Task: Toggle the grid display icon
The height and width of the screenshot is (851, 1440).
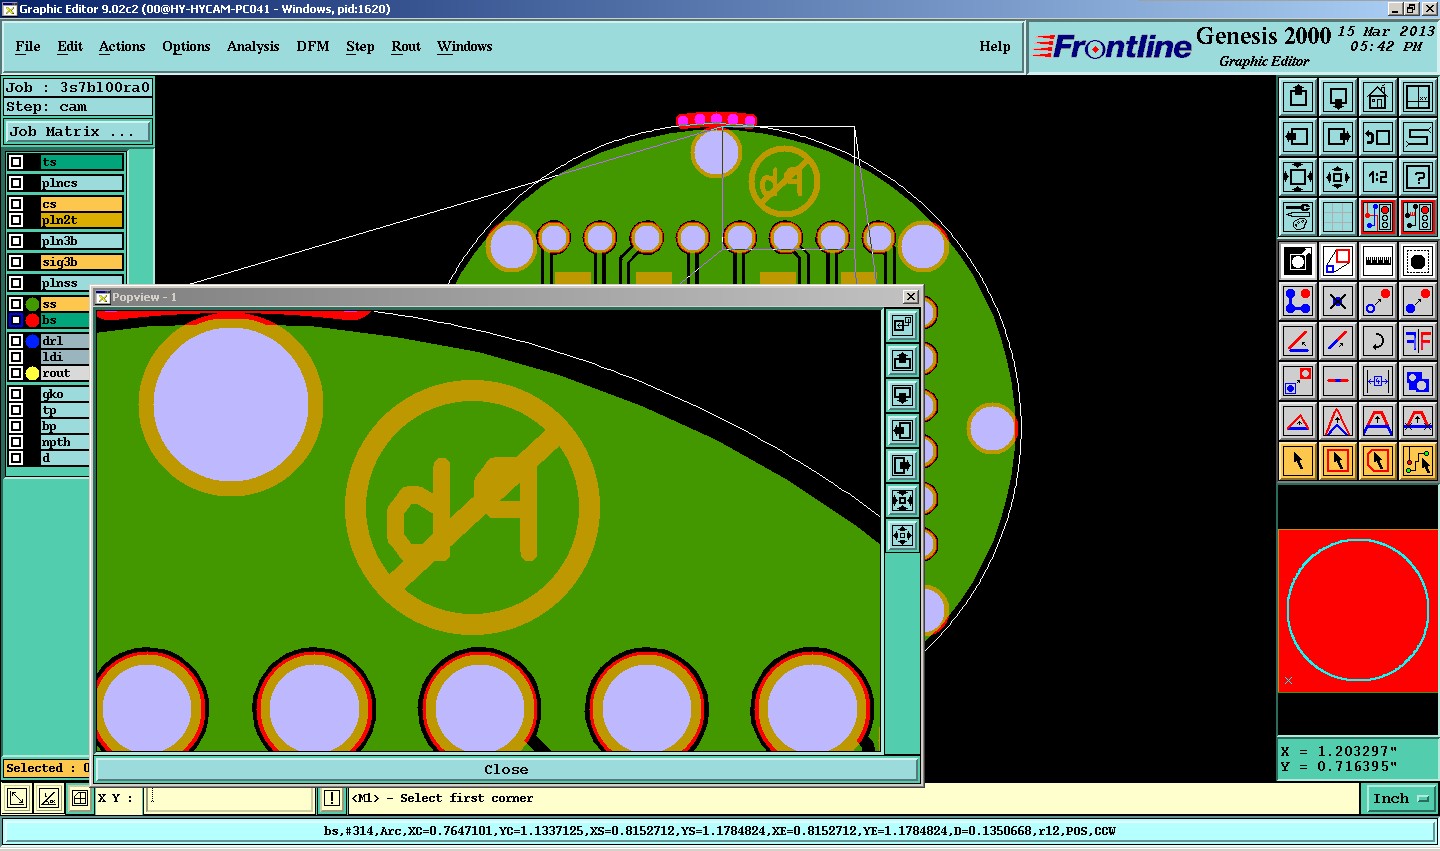Action: [x=1338, y=217]
